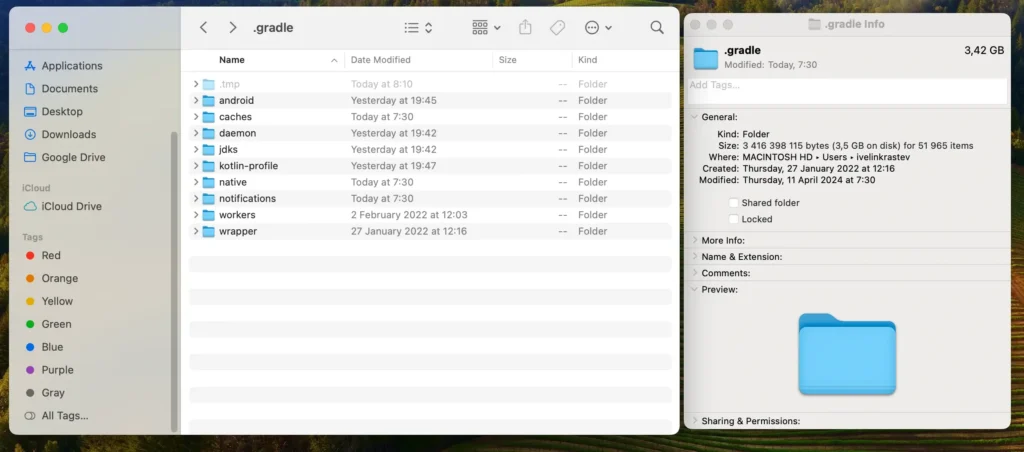Tick the Locked checkbox
Screen dimensions: 1024x452
click(x=734, y=219)
